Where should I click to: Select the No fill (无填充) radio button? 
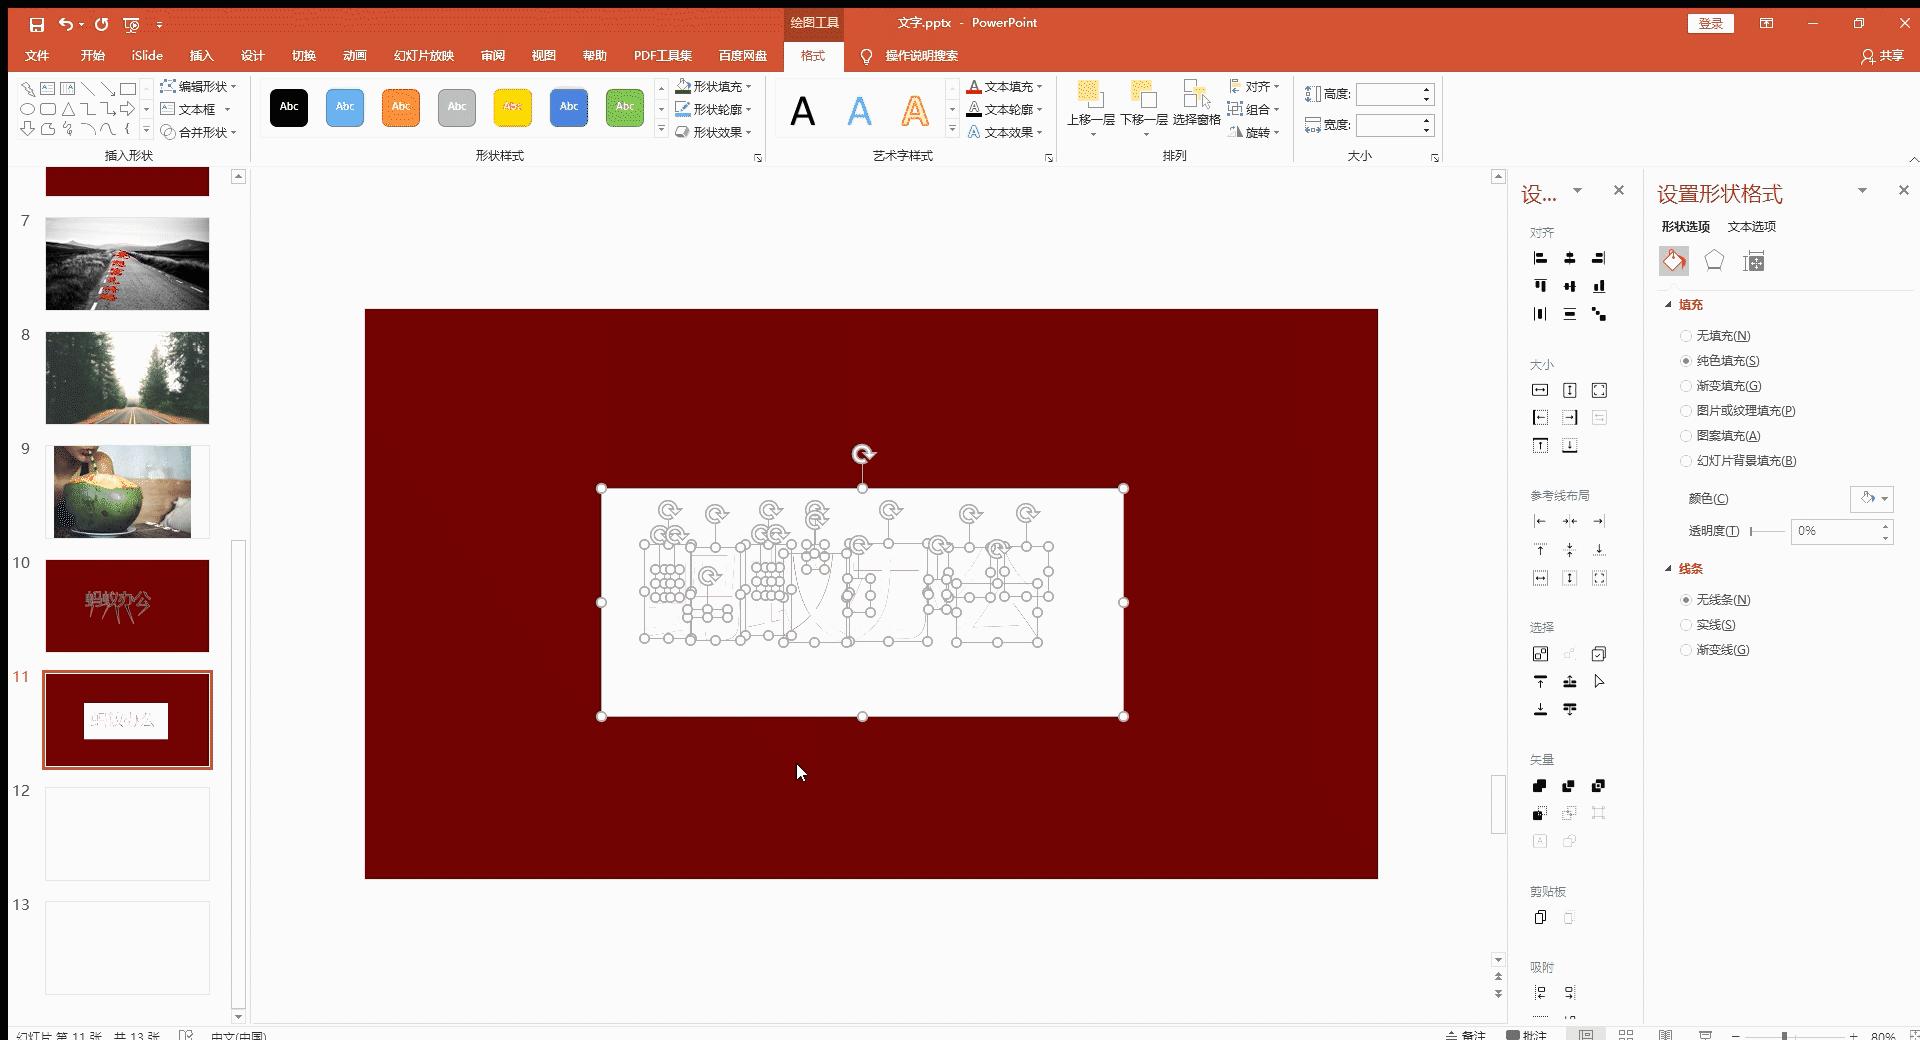point(1686,336)
